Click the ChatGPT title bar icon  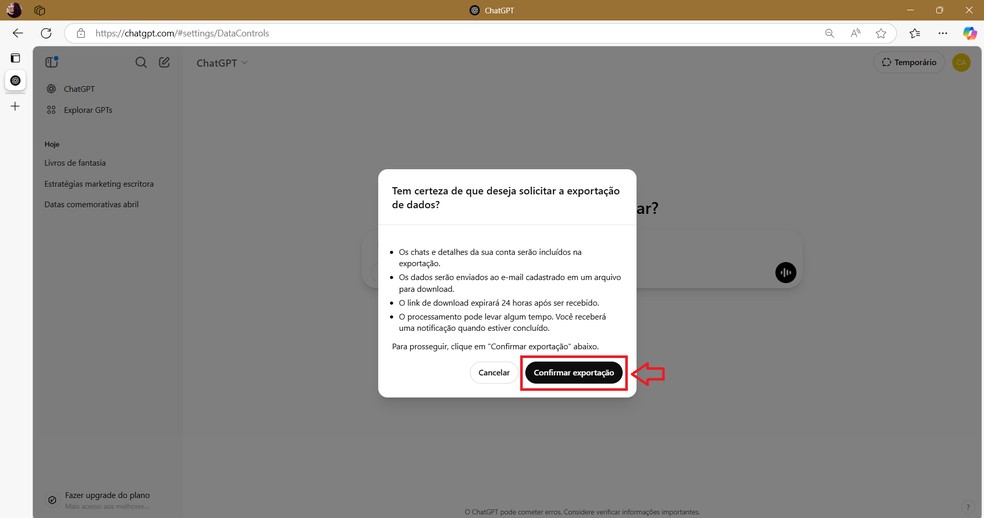click(474, 10)
